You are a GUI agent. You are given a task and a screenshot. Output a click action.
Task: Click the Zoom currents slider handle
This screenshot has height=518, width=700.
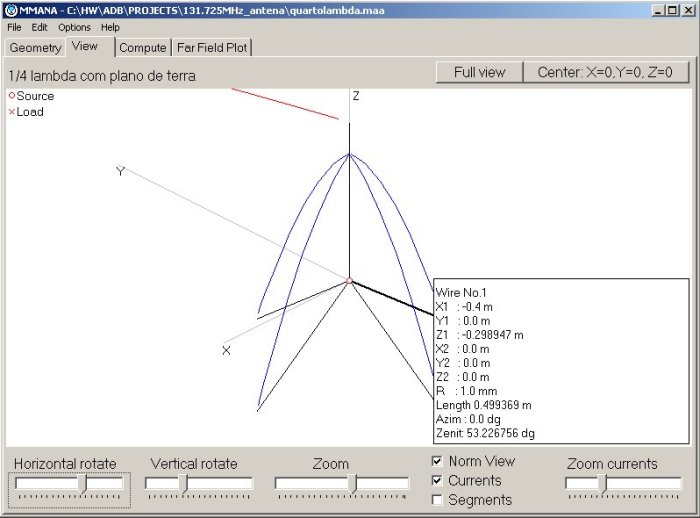click(603, 484)
